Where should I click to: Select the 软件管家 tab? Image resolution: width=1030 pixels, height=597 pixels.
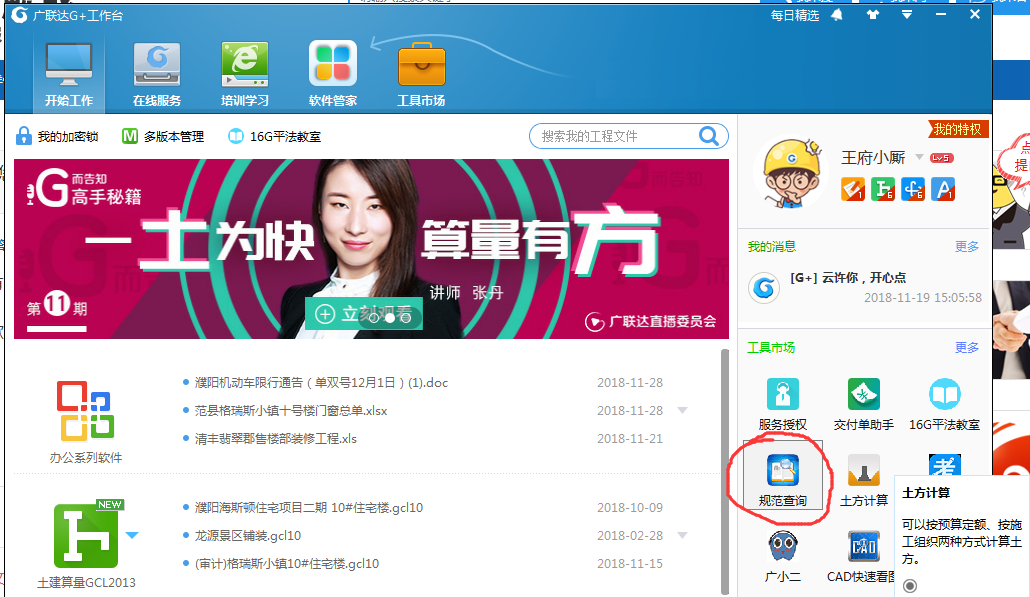tap(333, 75)
